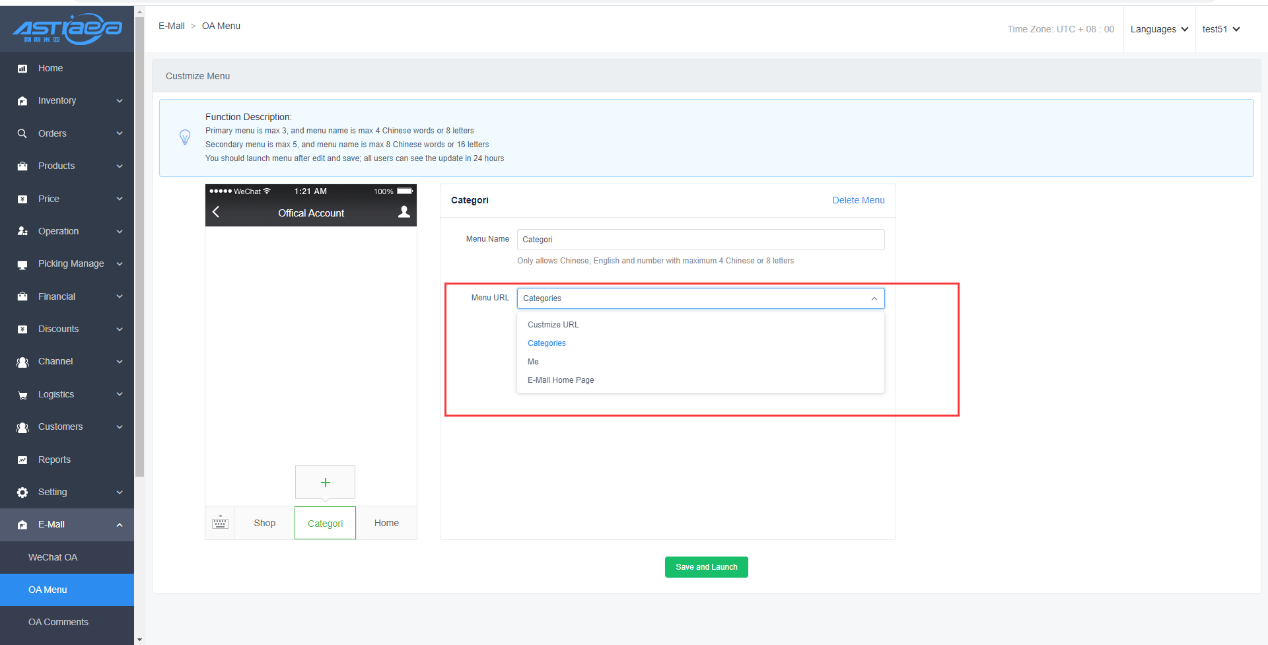Click the profile icon in Offical Account header
The width and height of the screenshot is (1268, 645).
404,212
